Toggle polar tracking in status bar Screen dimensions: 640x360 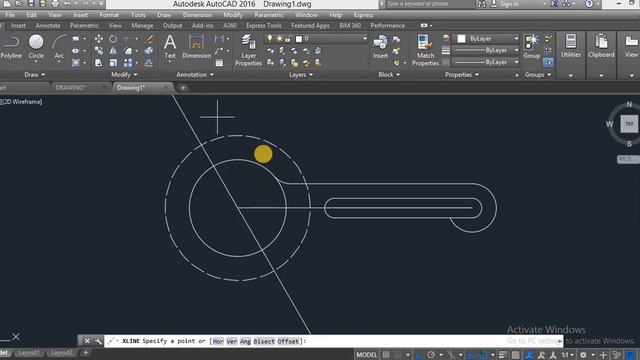tap(431, 355)
